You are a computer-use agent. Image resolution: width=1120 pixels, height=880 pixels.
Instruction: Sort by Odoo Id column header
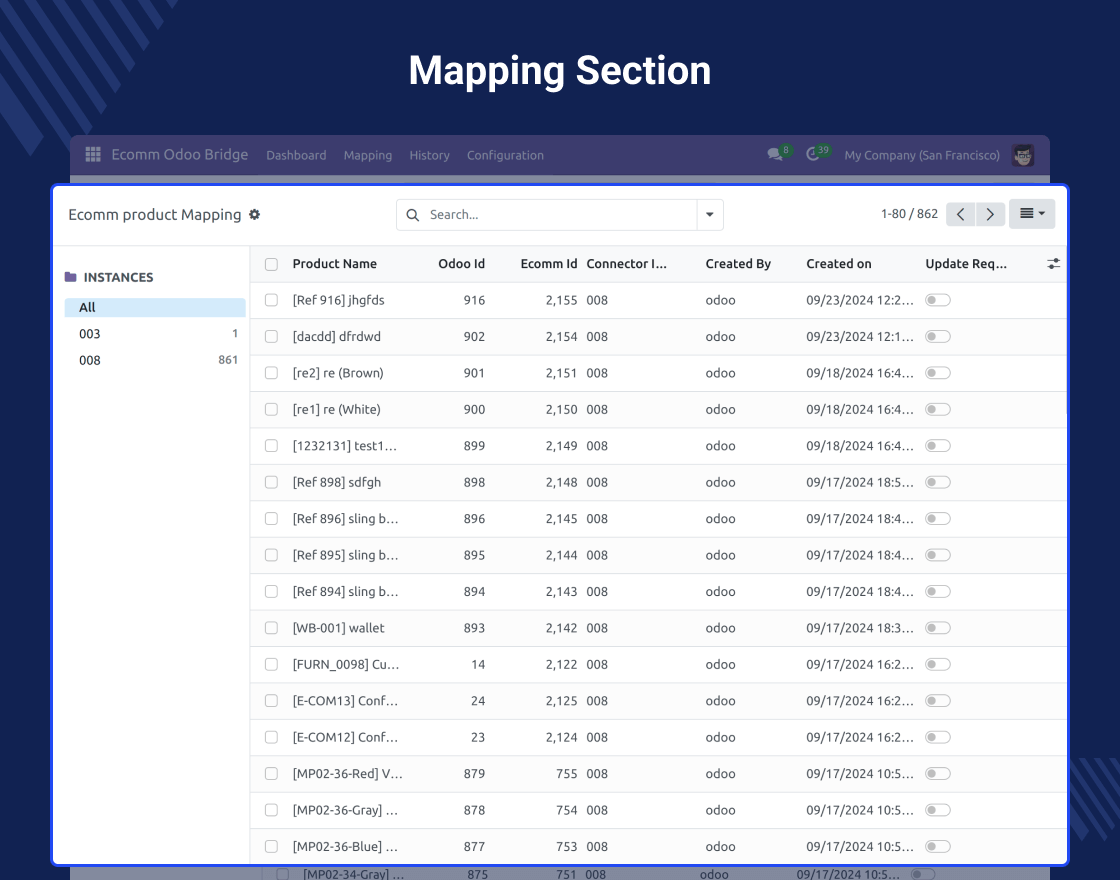click(461, 264)
